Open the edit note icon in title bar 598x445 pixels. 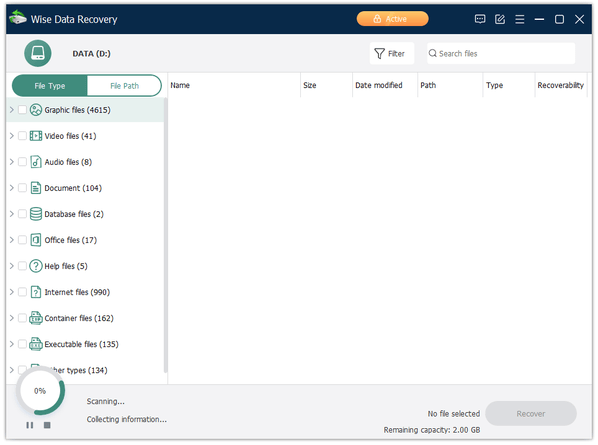point(500,19)
